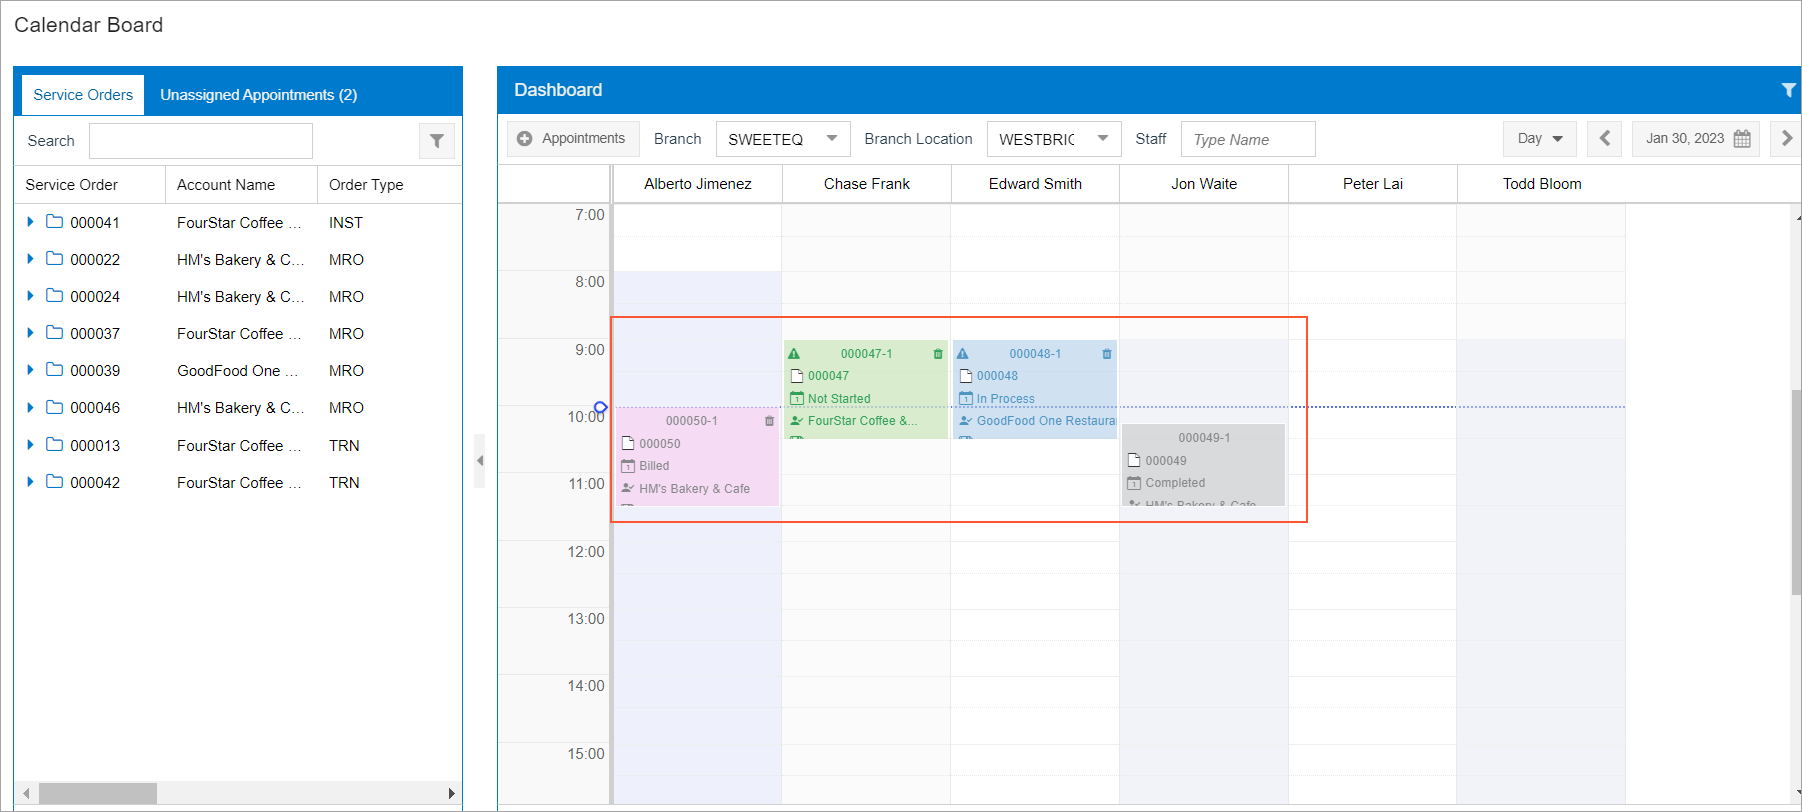Go to next day arrow
This screenshot has height=812, width=1802.
point(1786,139)
